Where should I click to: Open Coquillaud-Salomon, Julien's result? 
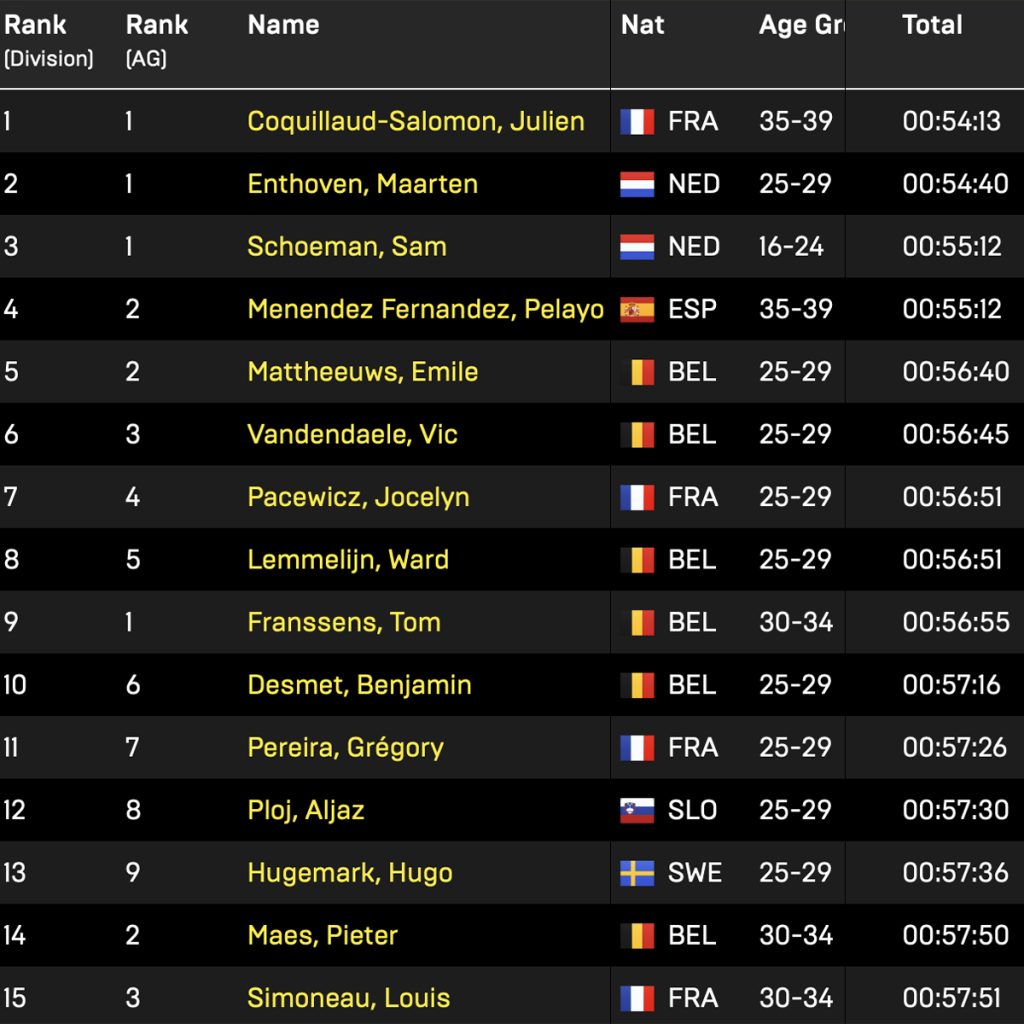pyautogui.click(x=416, y=122)
